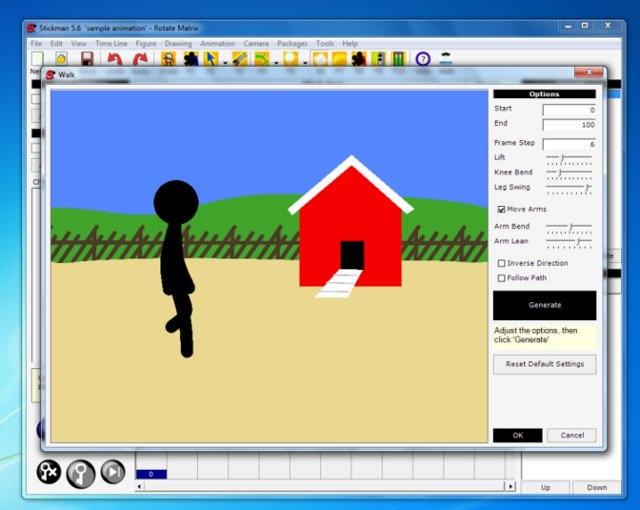Open dropdown arrow next to light bulb icon
Screen dimensions: 640x510
coord(305,63)
